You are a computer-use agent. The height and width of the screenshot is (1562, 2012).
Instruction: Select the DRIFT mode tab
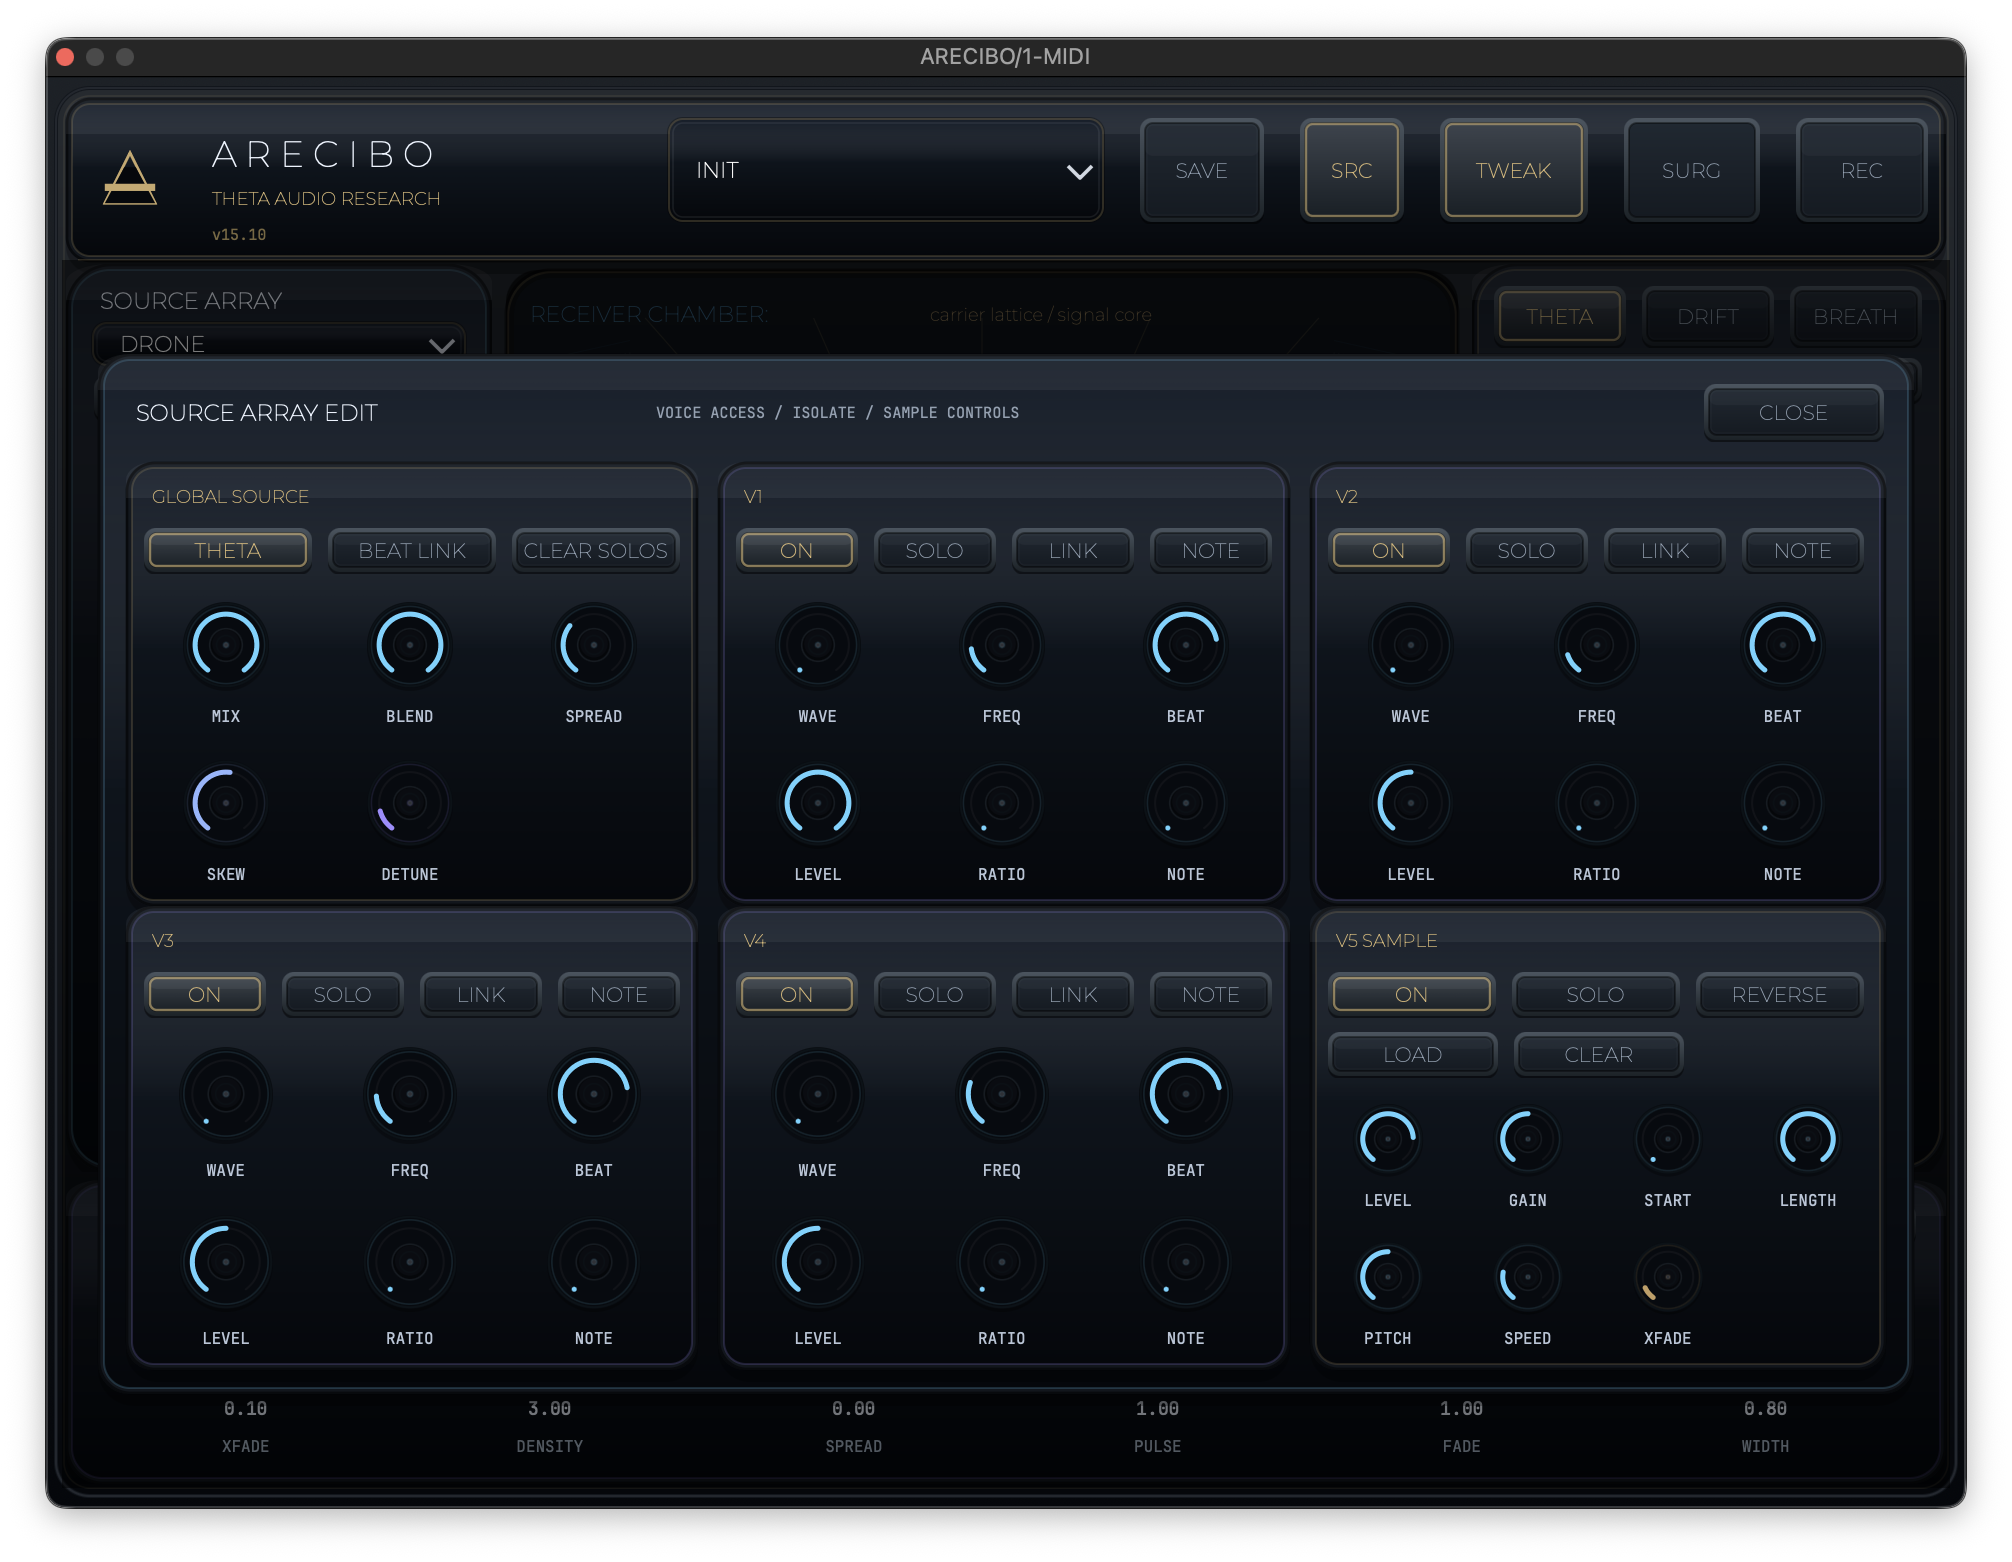pos(1707,317)
